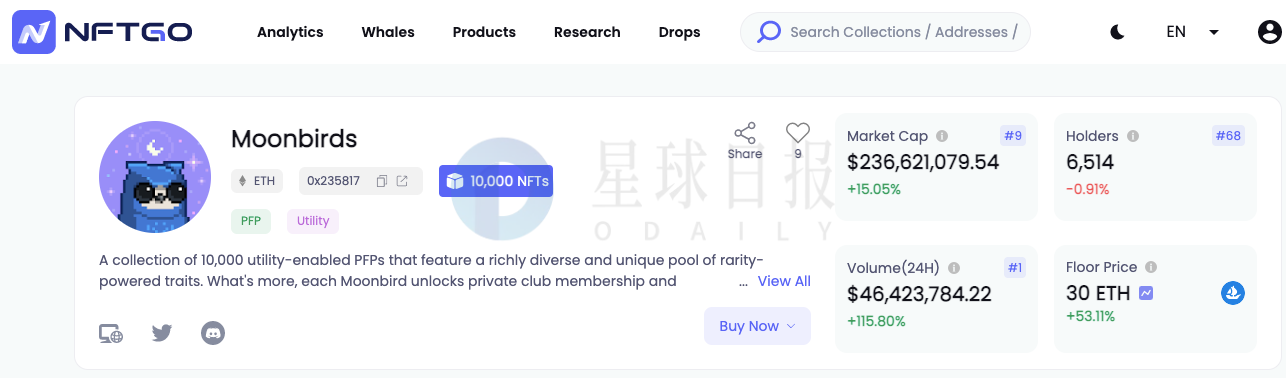
Task: Open the Whales menu
Action: coord(388,32)
